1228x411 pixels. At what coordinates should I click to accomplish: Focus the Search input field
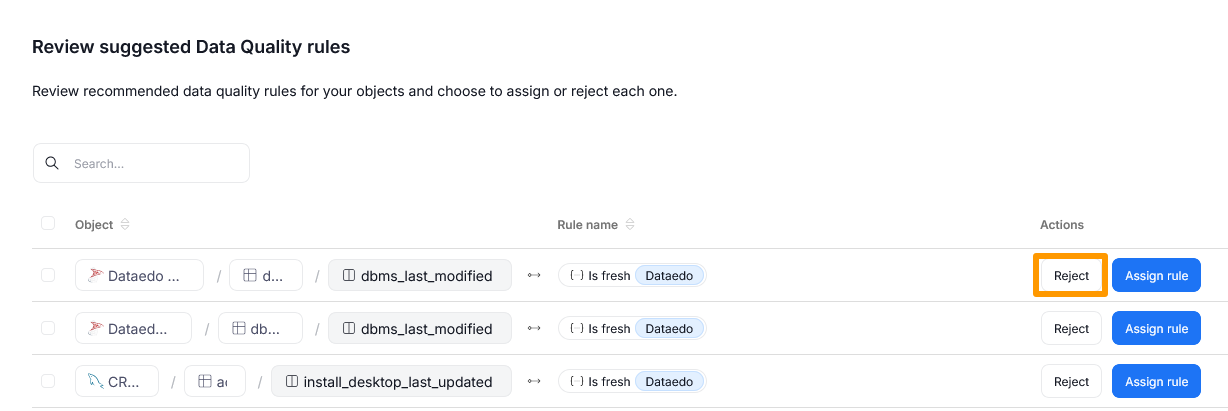pyautogui.click(x=155, y=163)
